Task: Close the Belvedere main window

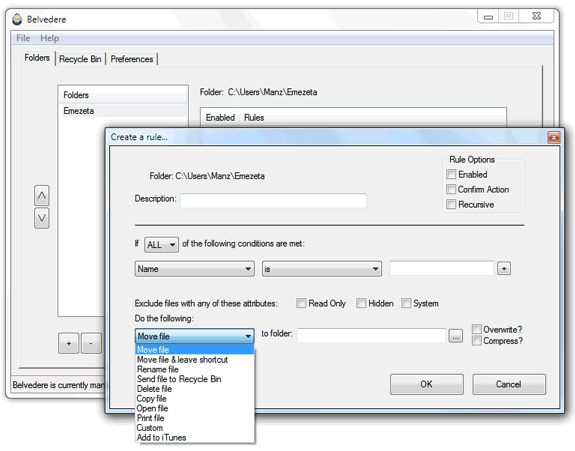Action: (536, 16)
